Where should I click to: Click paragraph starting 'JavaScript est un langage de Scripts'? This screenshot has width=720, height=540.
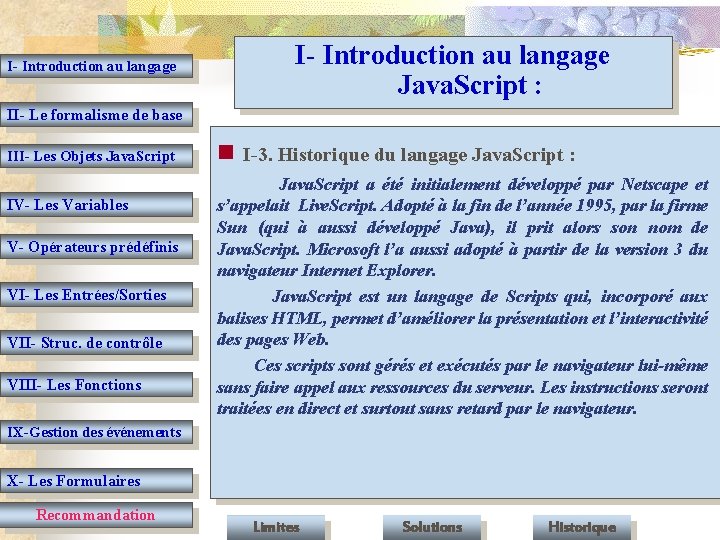pos(462,318)
